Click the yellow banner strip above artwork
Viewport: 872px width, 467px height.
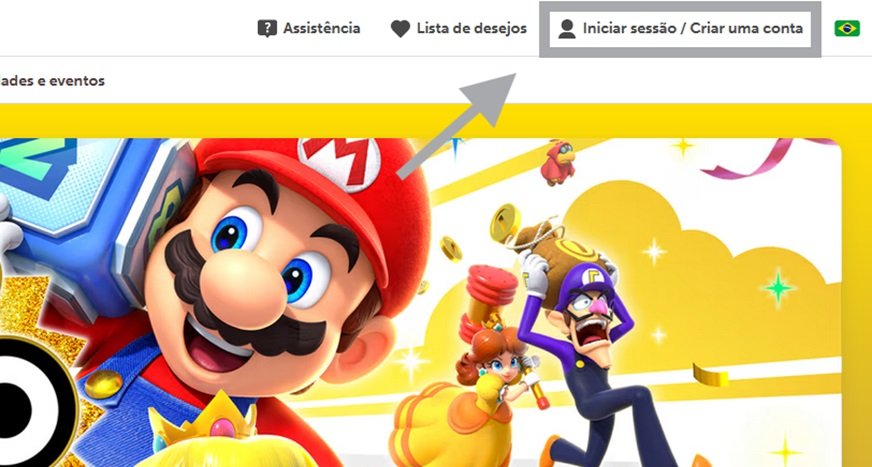pos(436,121)
